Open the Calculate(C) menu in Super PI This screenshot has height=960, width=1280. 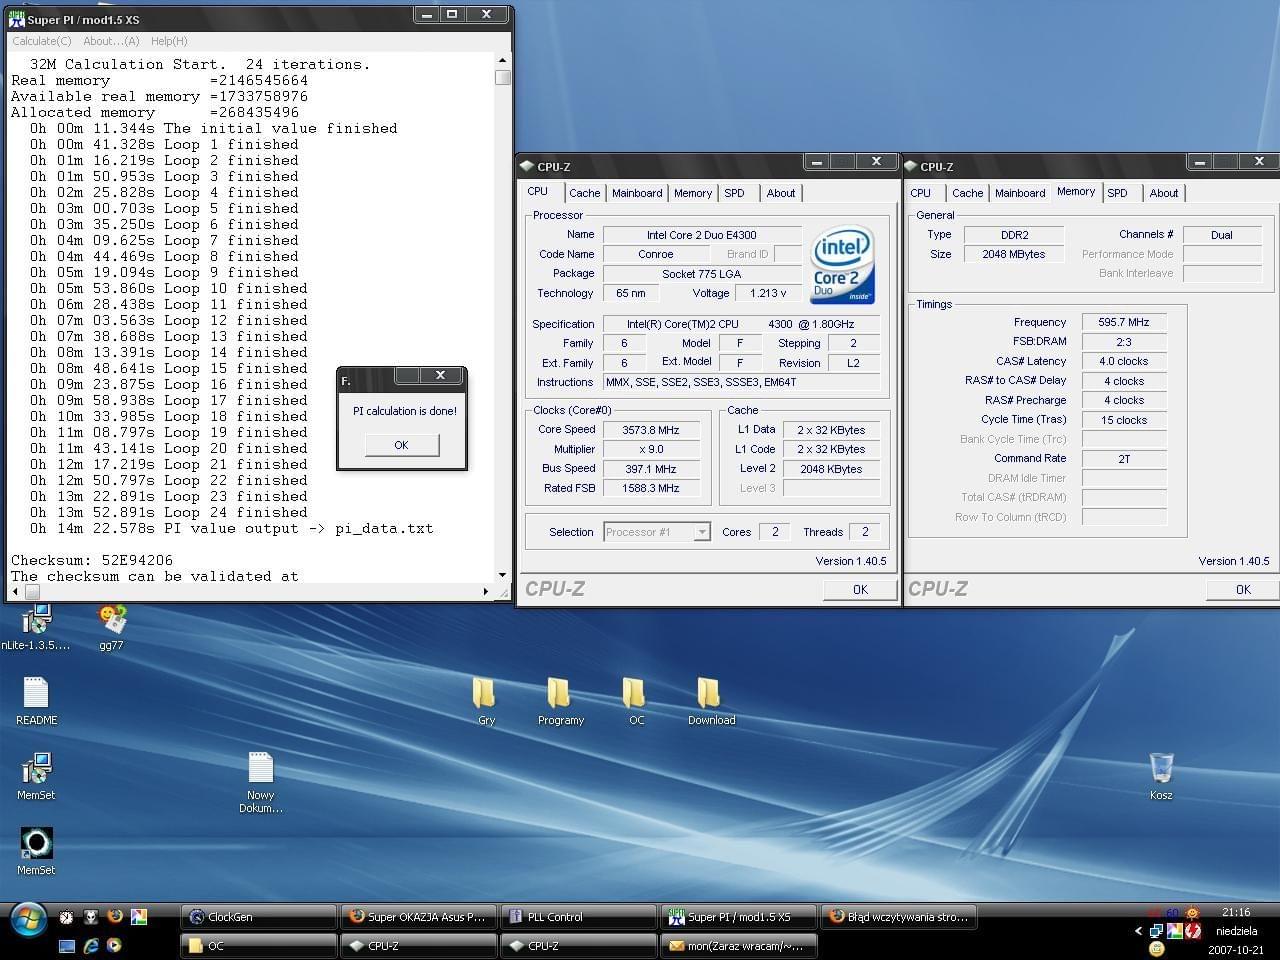click(42, 41)
